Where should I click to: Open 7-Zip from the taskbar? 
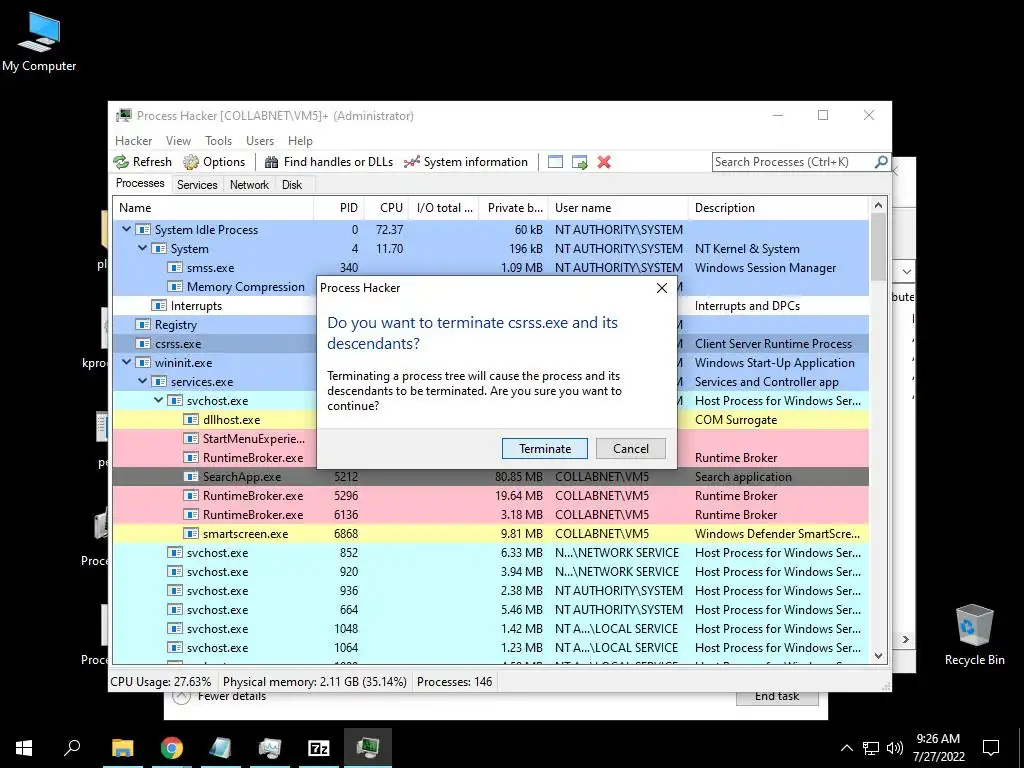[319, 748]
